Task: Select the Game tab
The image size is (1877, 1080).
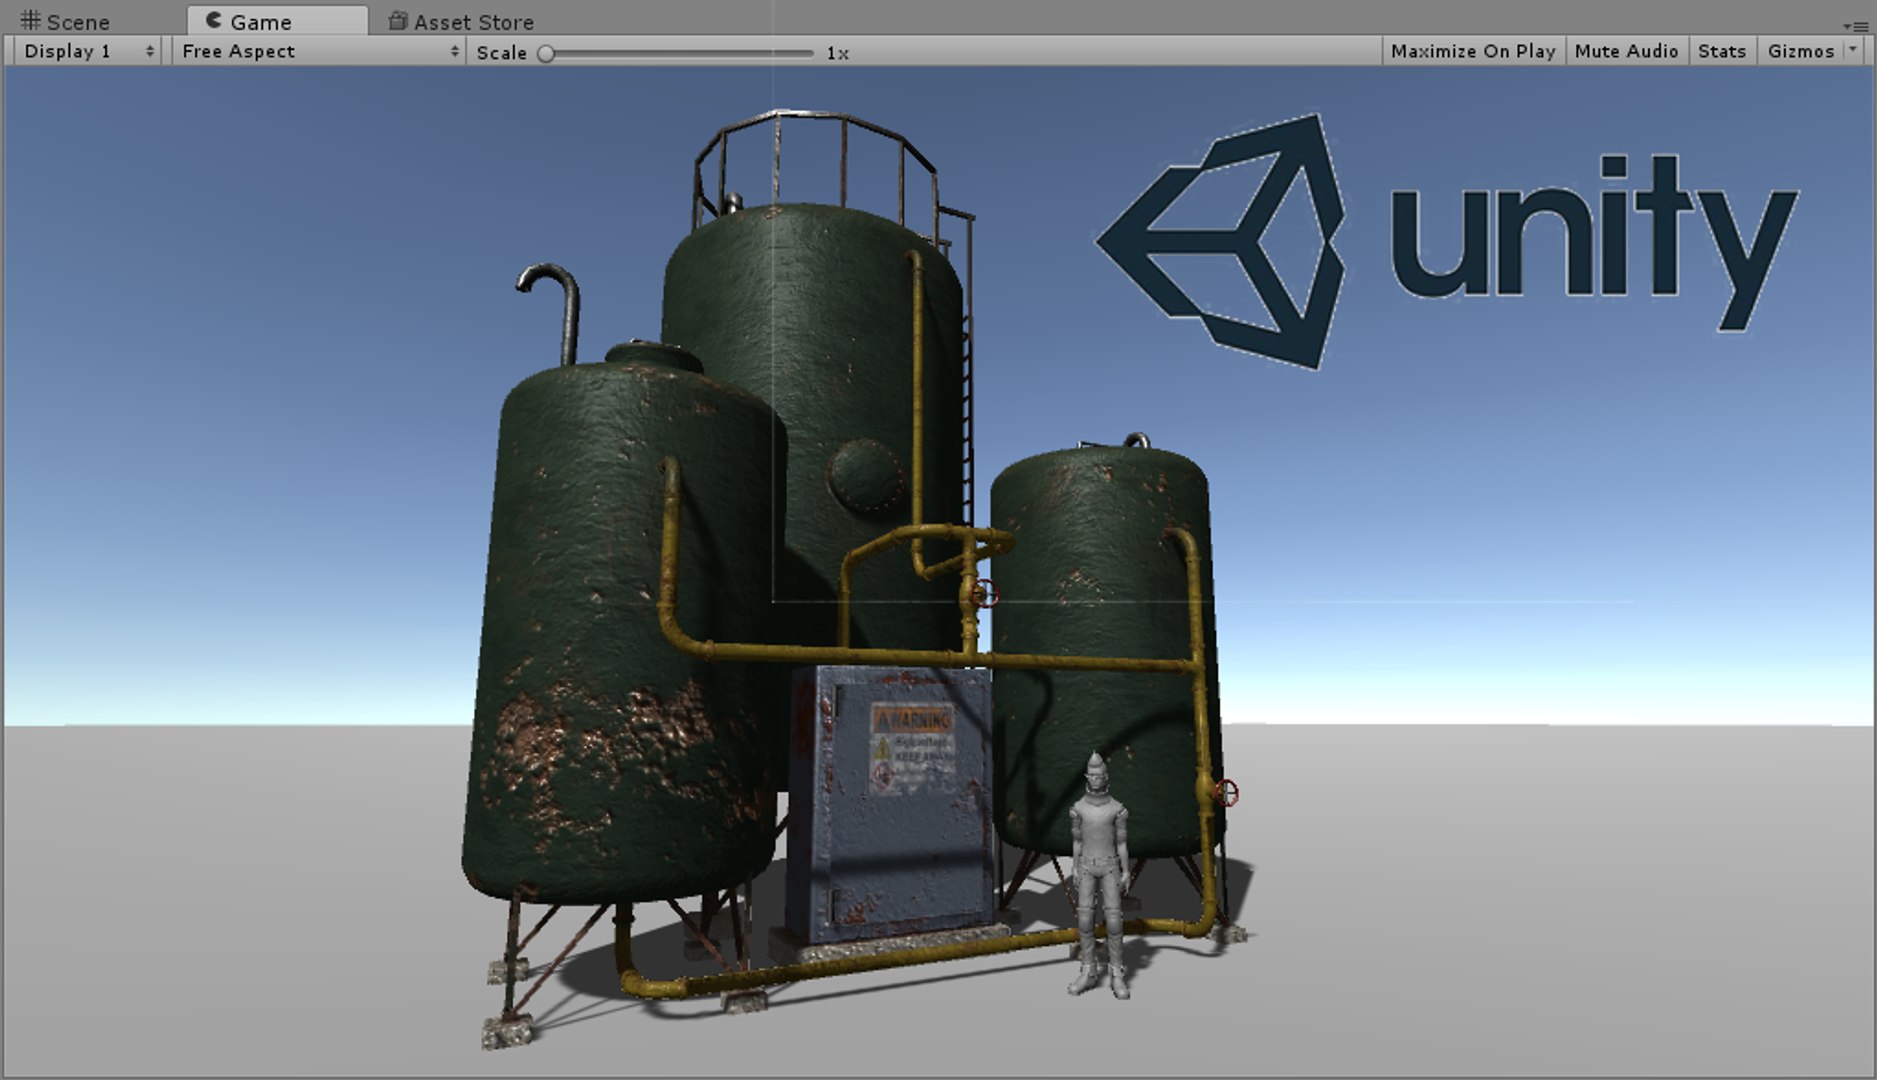Action: pyautogui.click(x=277, y=21)
